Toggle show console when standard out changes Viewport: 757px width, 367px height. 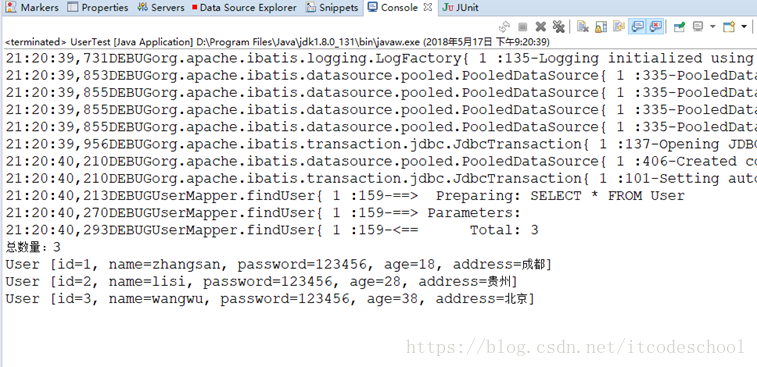pyautogui.click(x=637, y=26)
